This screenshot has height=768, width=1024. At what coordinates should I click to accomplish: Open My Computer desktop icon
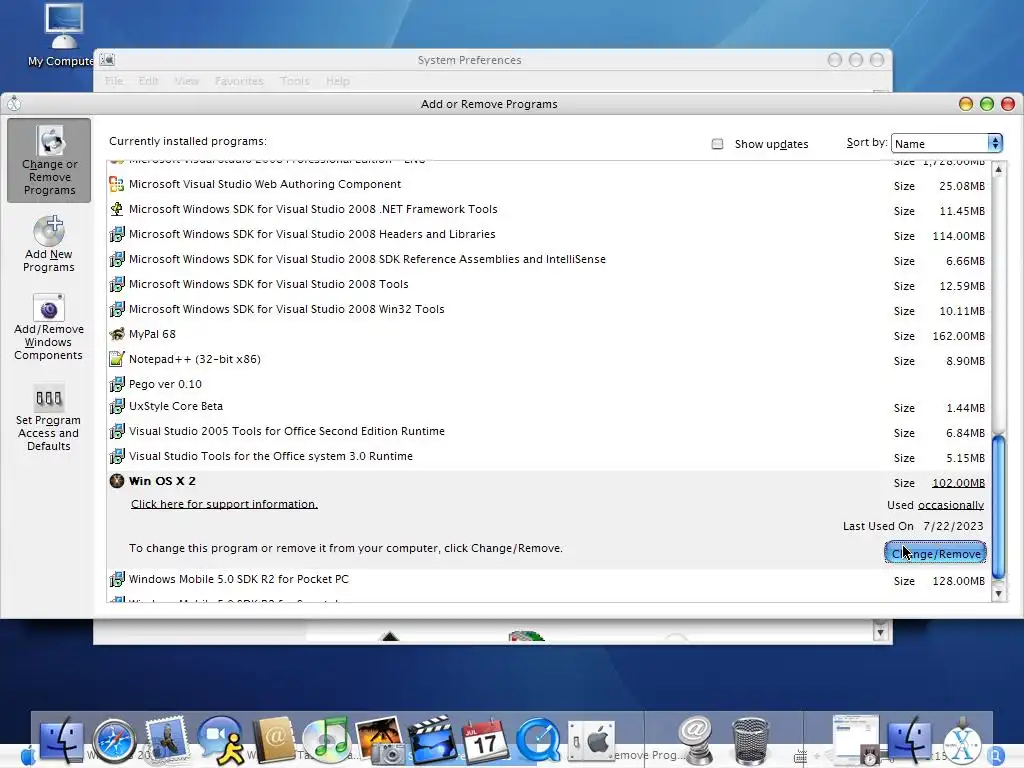[x=63, y=35]
